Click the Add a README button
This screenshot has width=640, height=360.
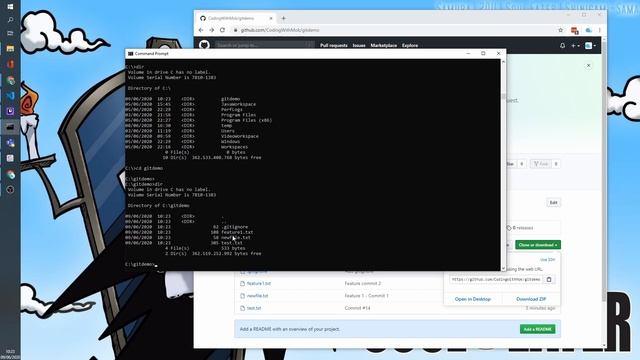[538, 329]
